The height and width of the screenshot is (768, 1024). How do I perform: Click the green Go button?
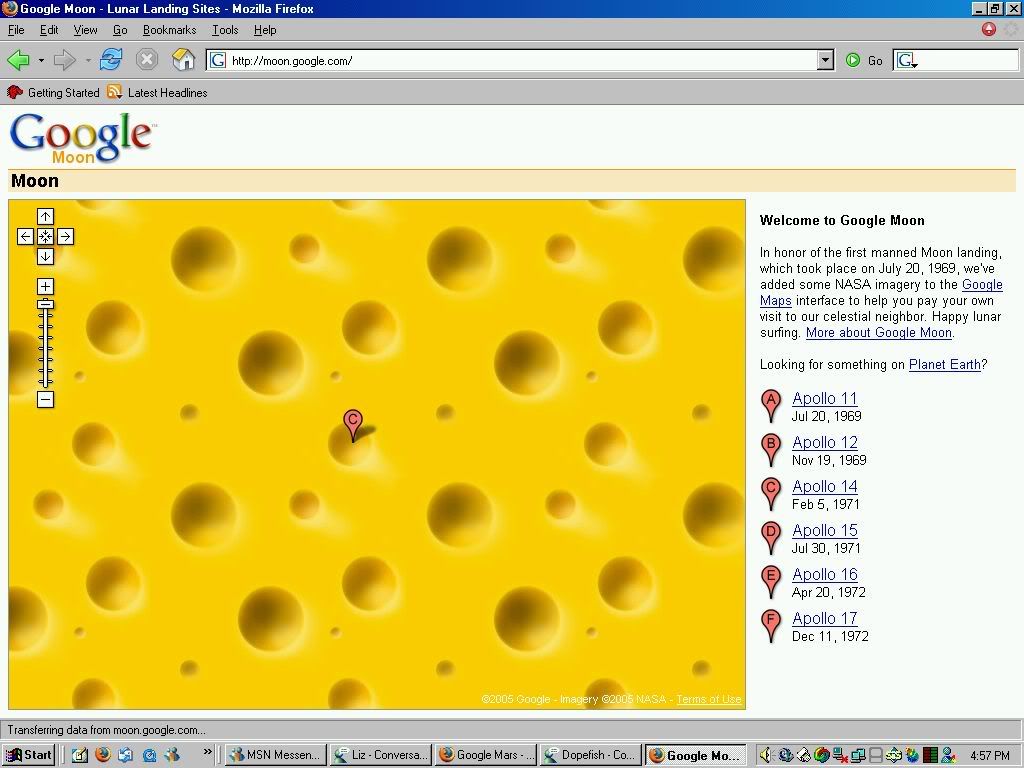pyautogui.click(x=865, y=61)
